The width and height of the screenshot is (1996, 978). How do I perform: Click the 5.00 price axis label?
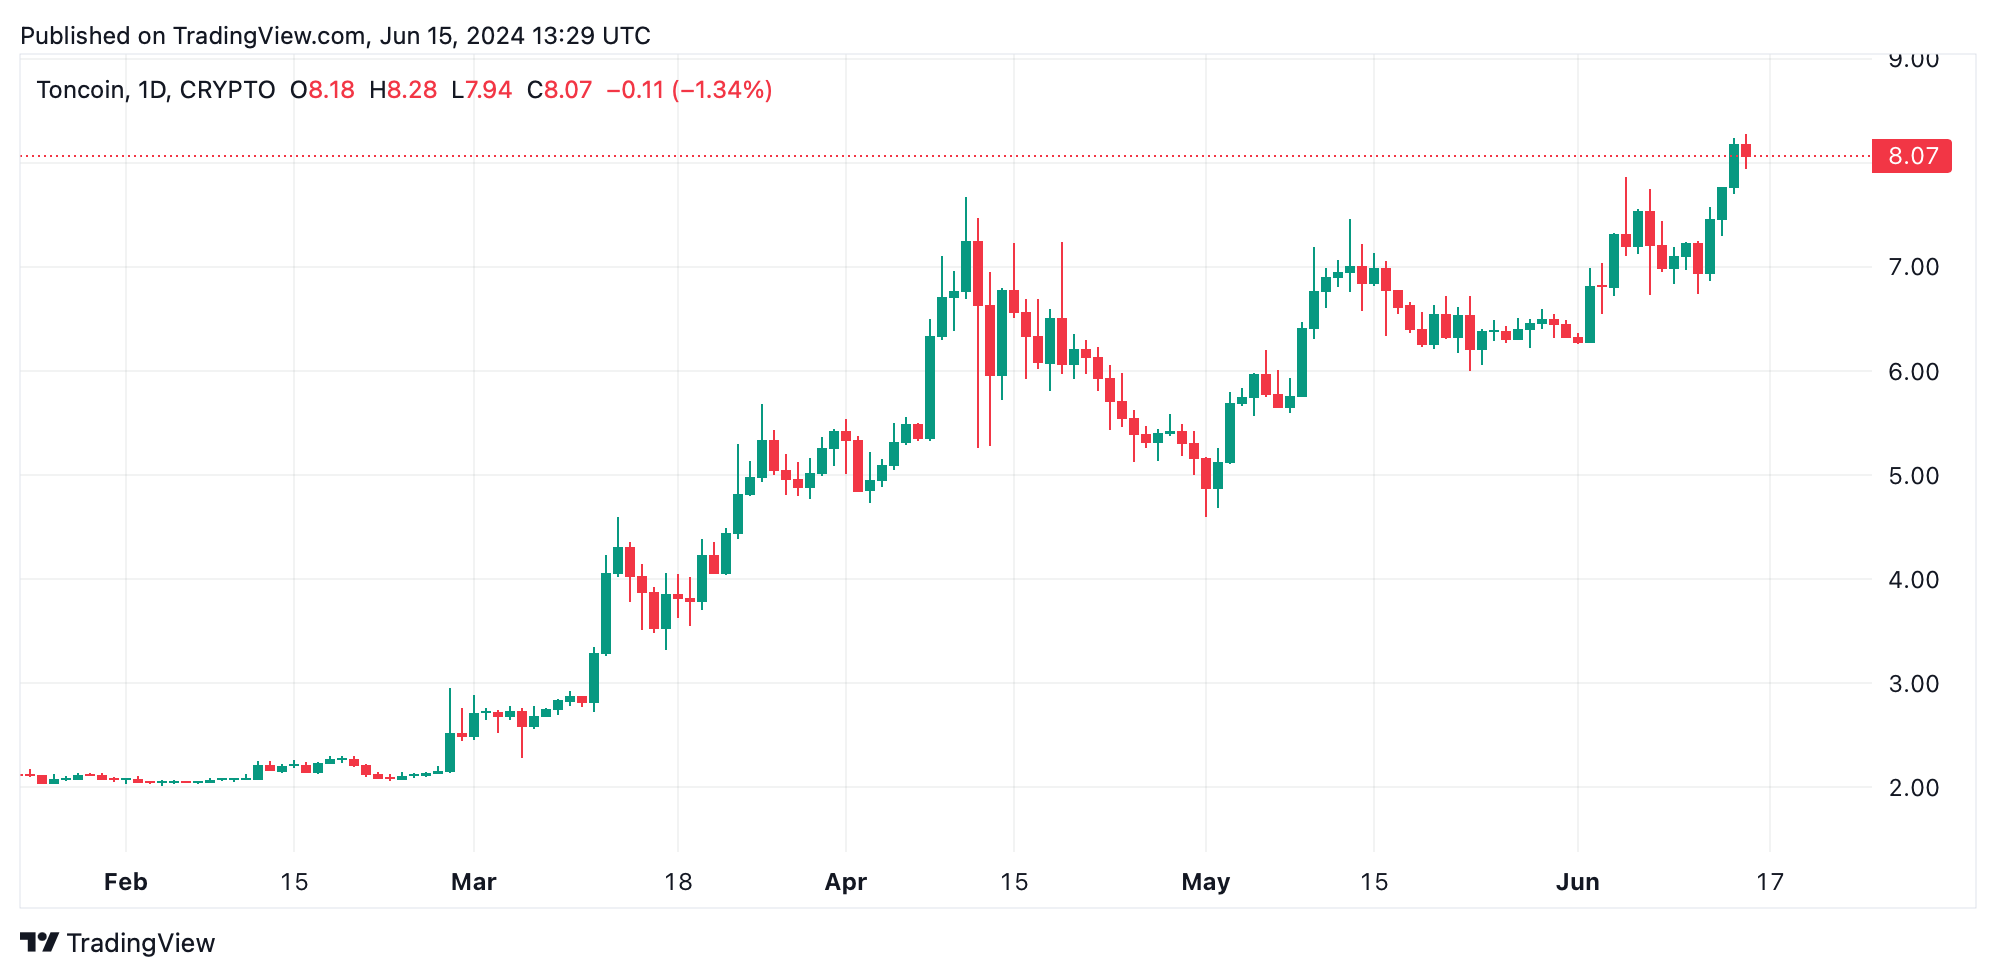(x=1913, y=476)
